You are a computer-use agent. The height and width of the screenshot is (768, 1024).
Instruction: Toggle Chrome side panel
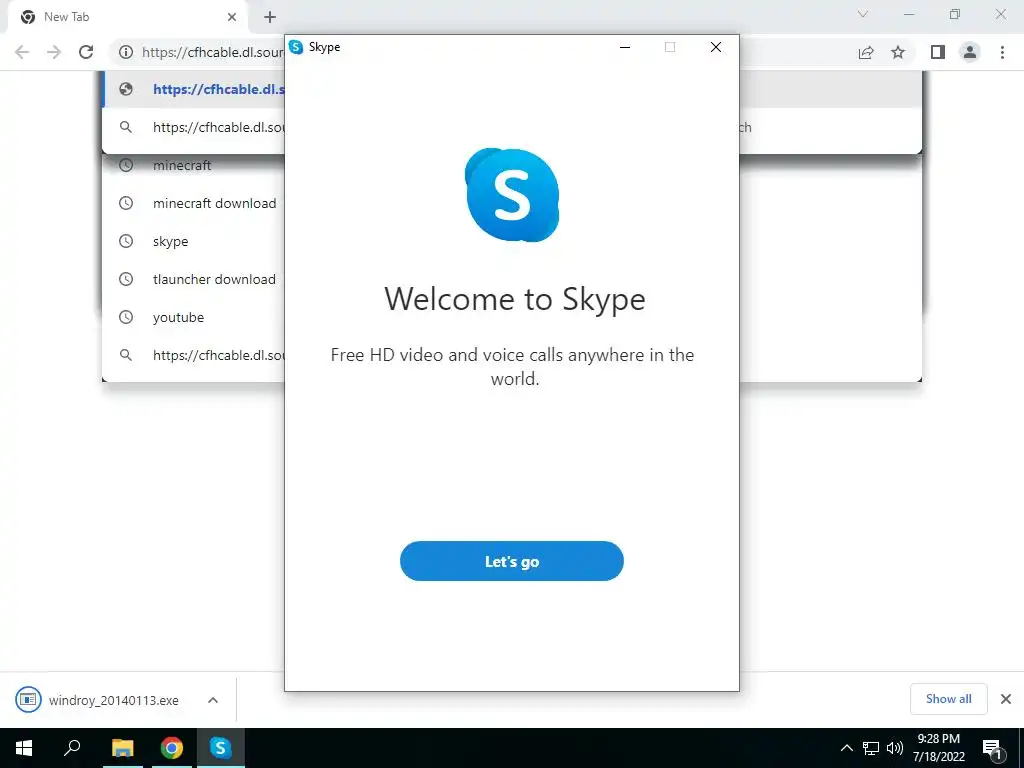coord(938,52)
